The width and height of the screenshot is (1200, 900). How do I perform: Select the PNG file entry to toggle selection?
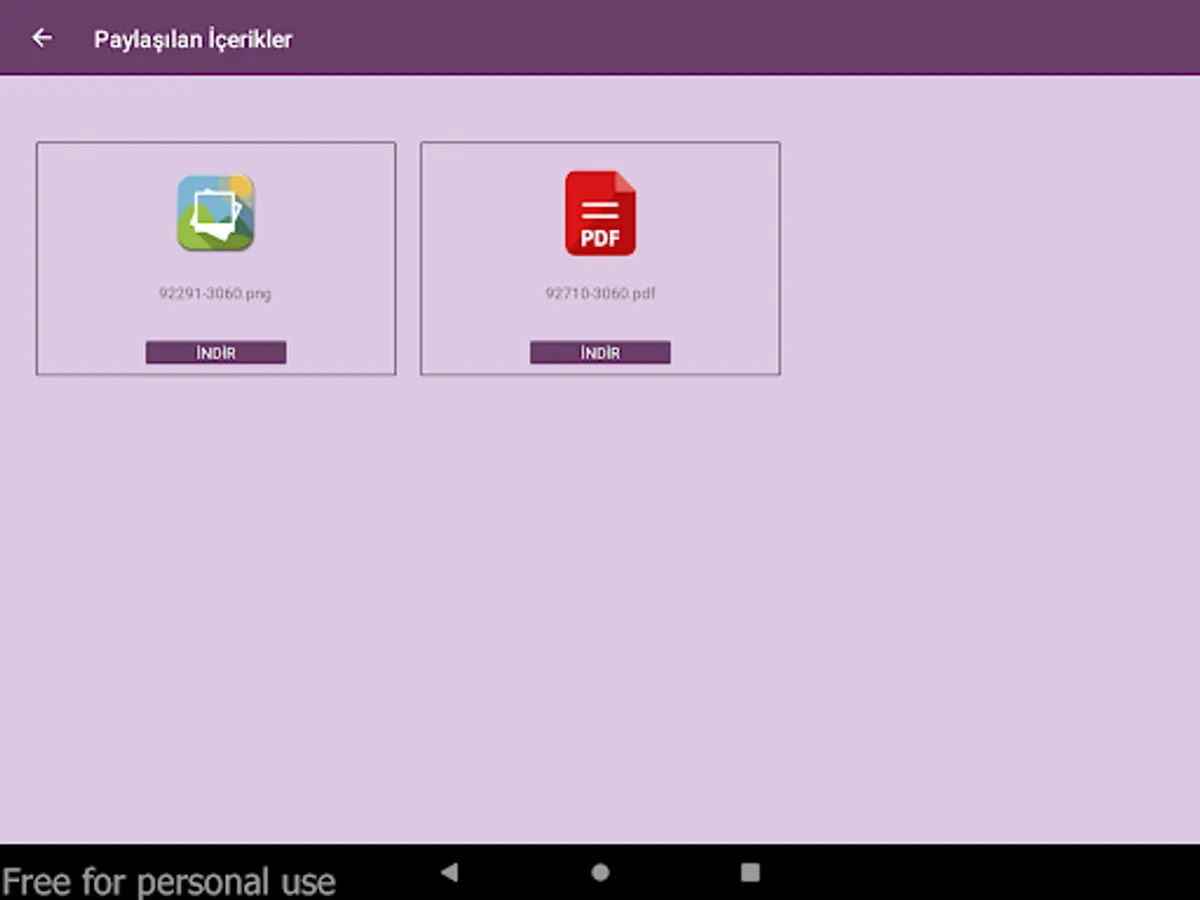click(x=216, y=258)
